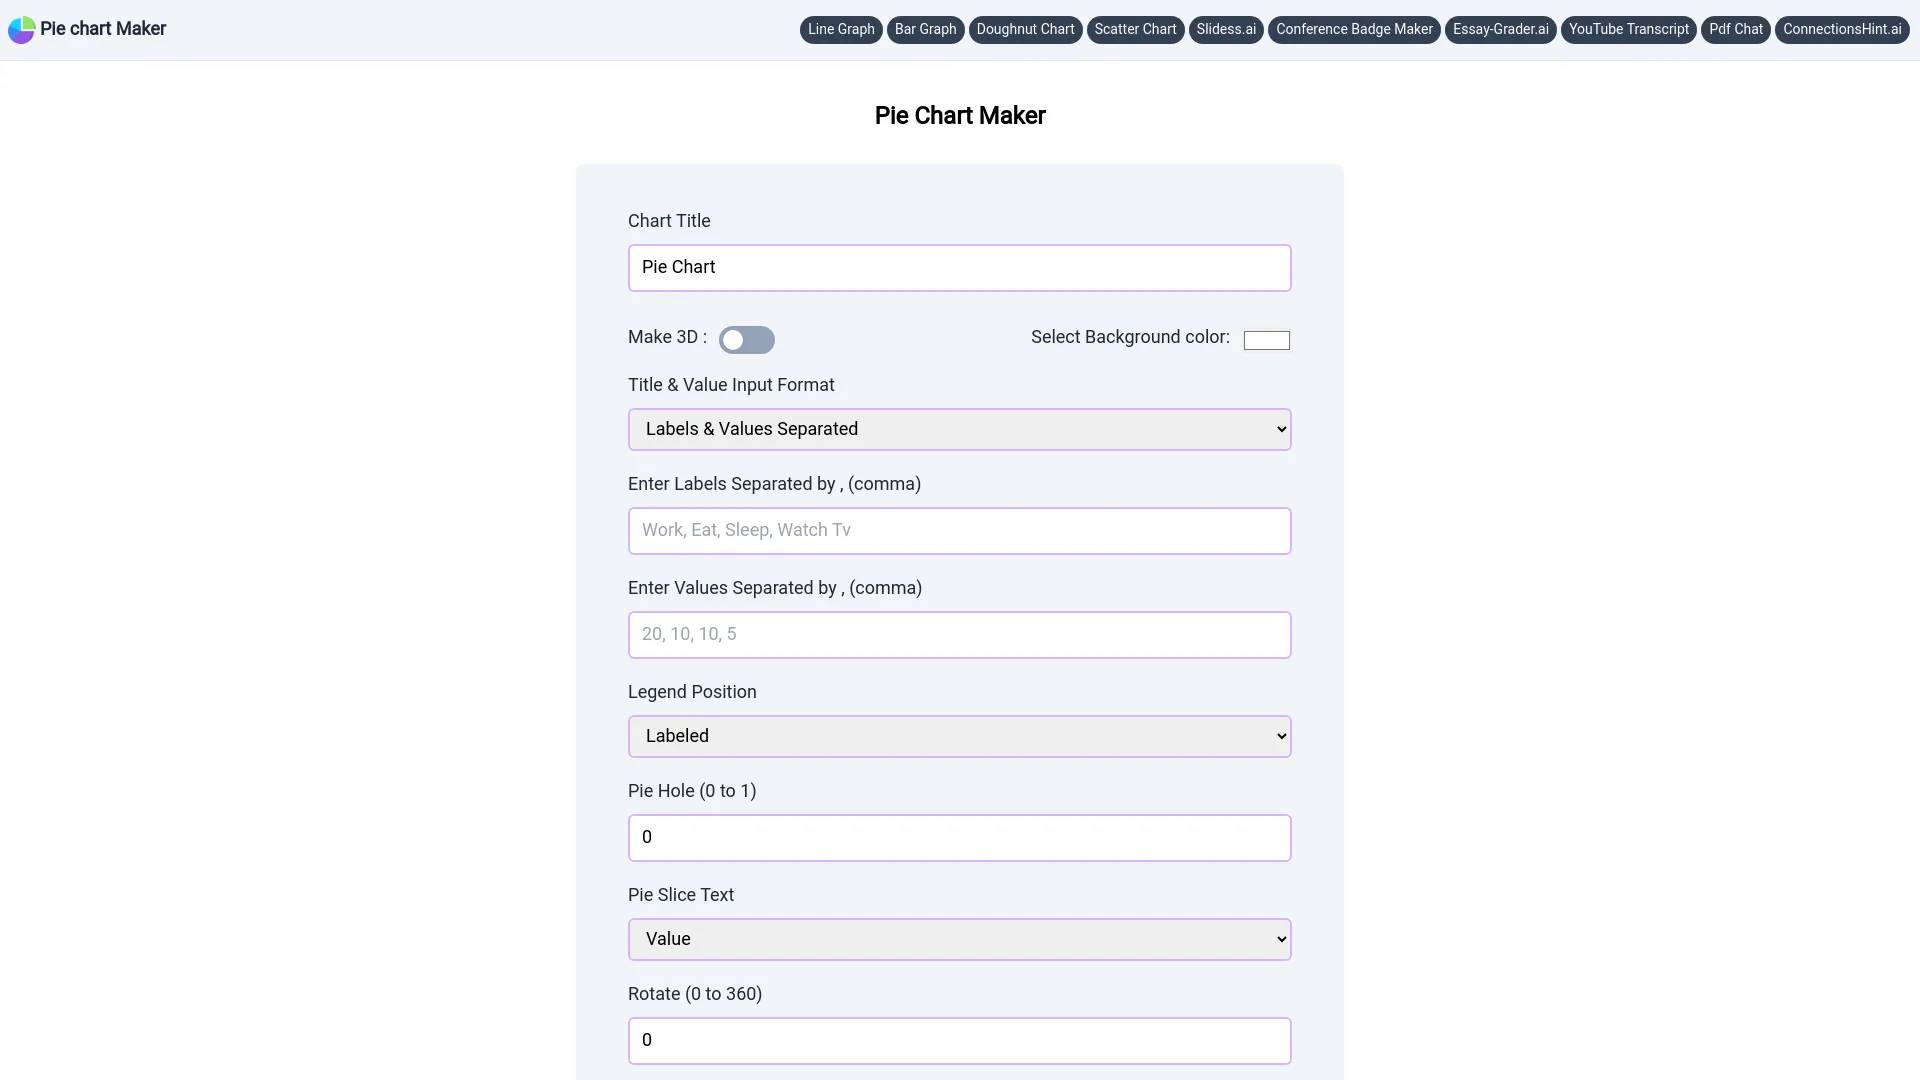
Task: Open the Conference Badge Maker
Action: pos(1354,29)
